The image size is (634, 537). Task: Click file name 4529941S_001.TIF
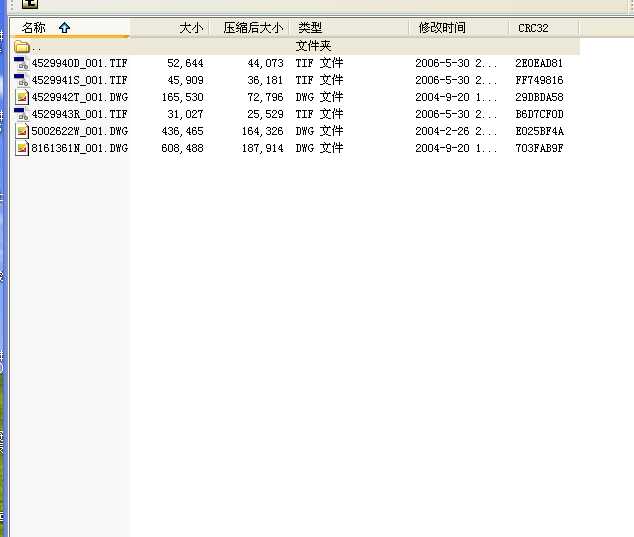(79, 80)
